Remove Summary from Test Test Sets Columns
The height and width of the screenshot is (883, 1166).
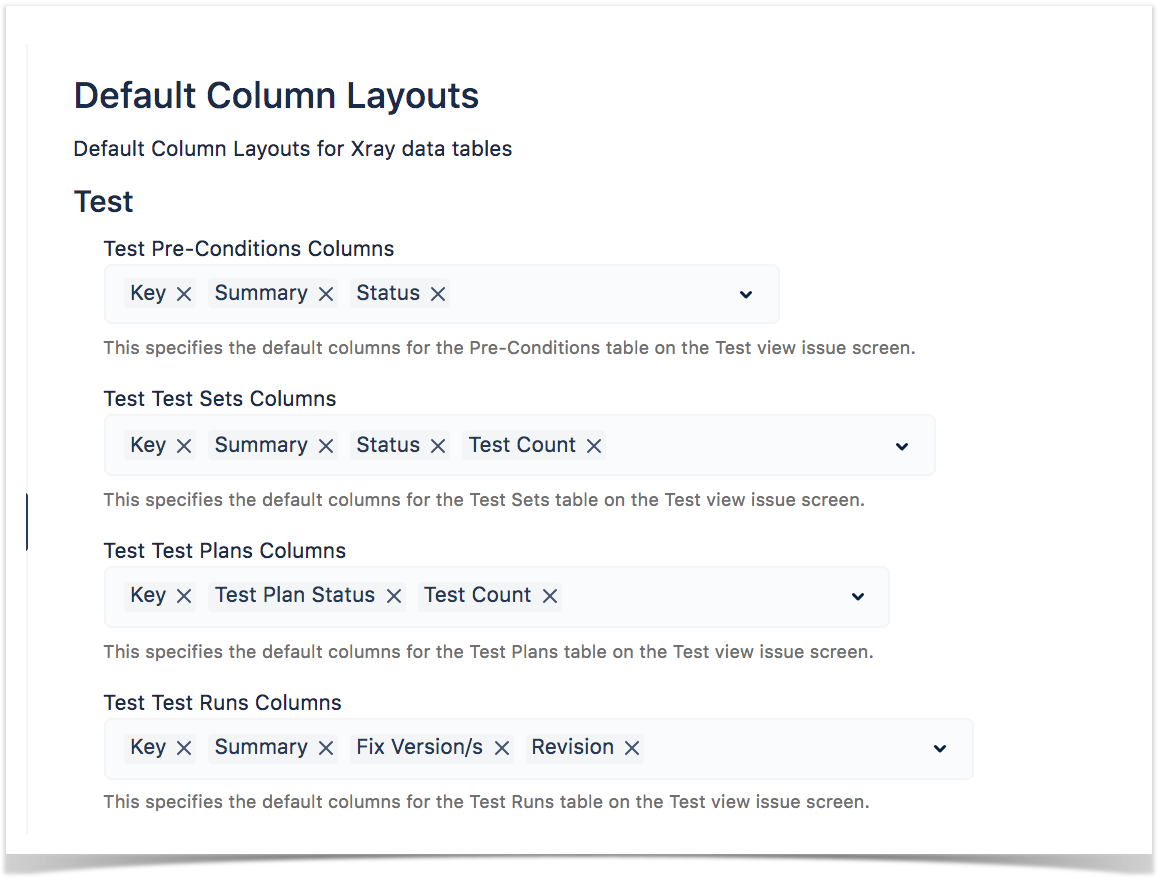326,446
